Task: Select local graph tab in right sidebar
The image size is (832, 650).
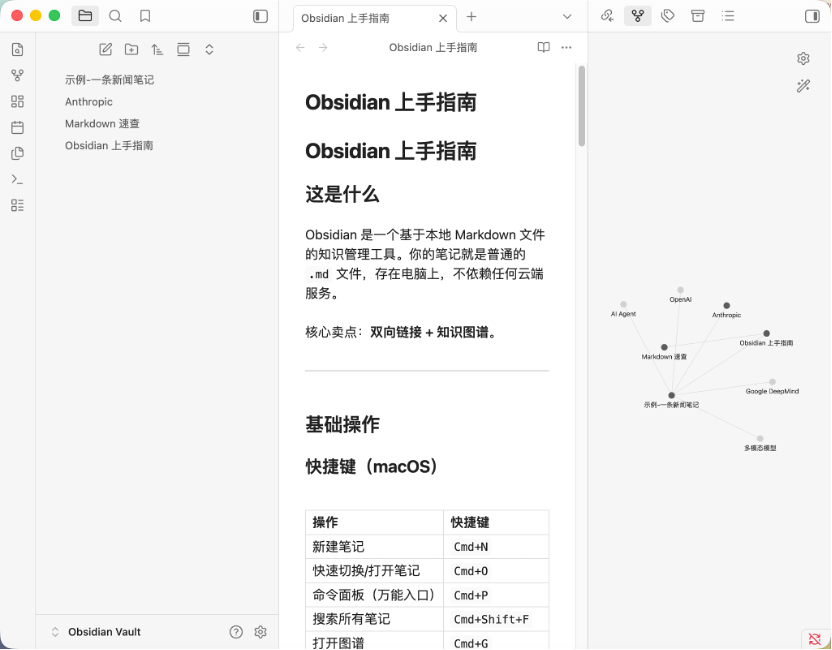Action: pyautogui.click(x=638, y=16)
